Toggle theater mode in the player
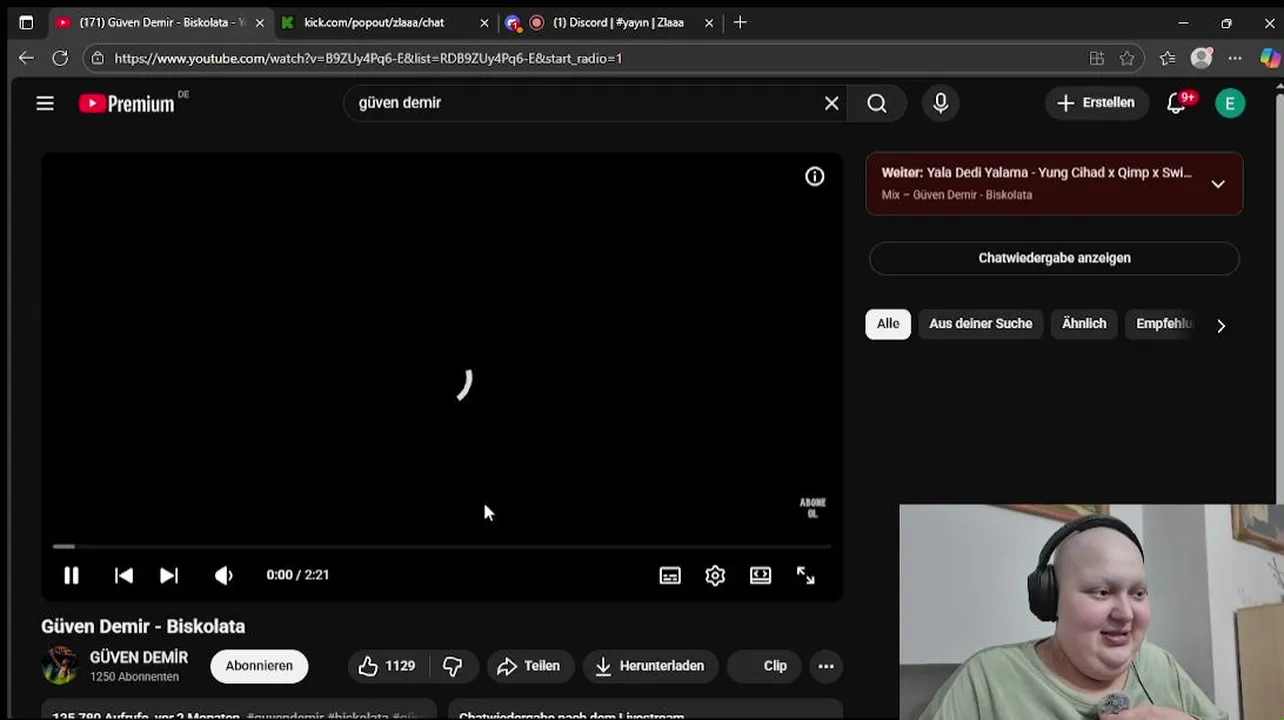 tap(760, 575)
